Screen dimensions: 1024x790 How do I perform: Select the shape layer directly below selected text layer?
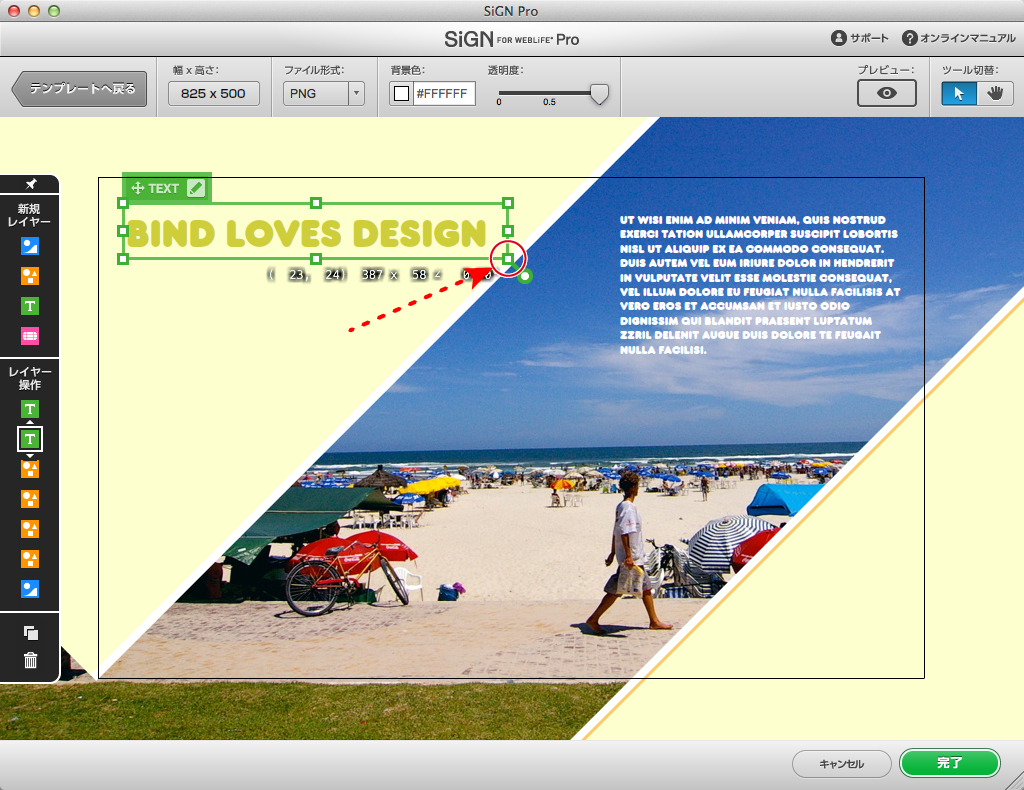coord(30,469)
